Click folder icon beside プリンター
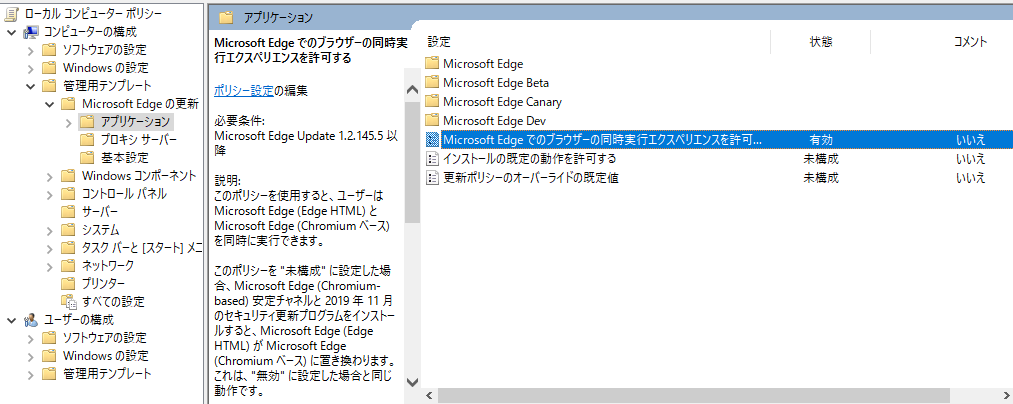1013x404 pixels. pos(68,283)
